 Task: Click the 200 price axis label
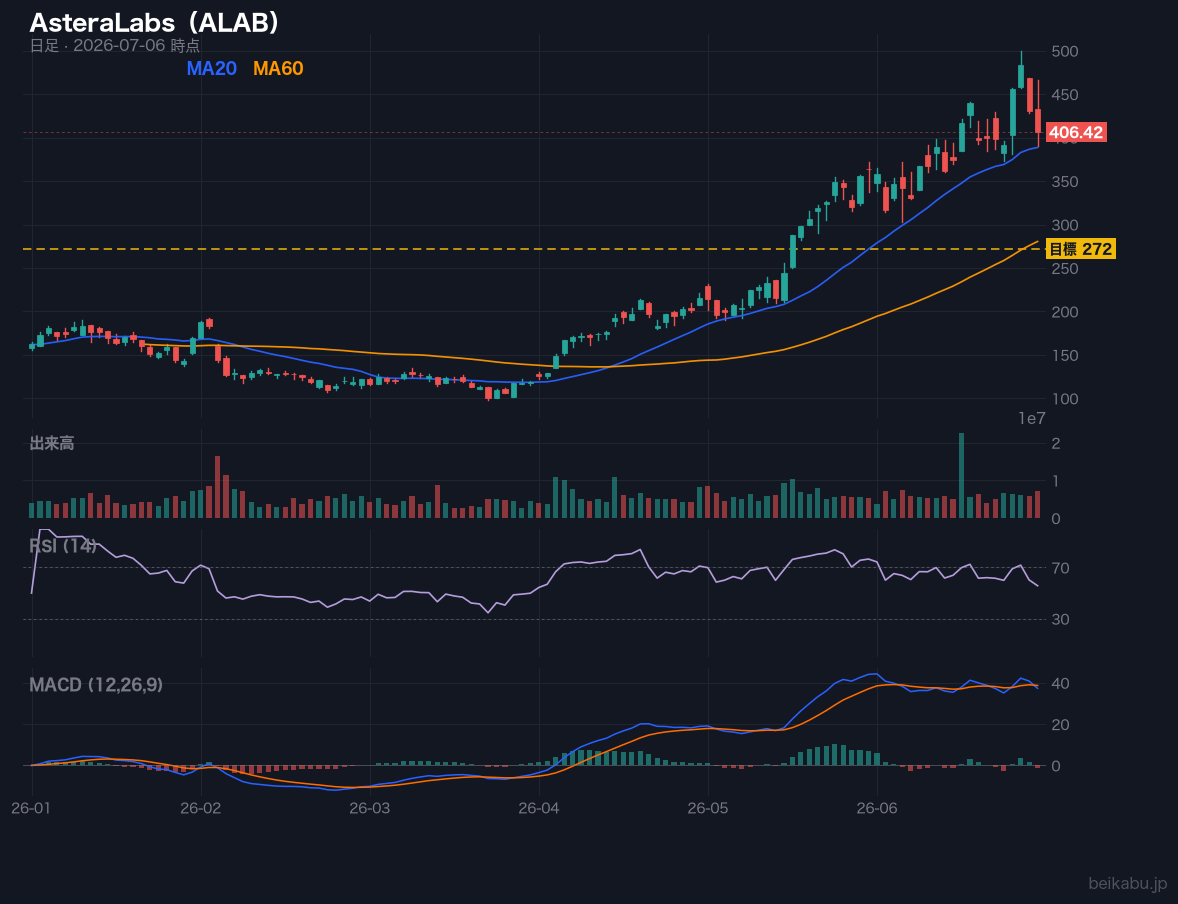point(1065,312)
